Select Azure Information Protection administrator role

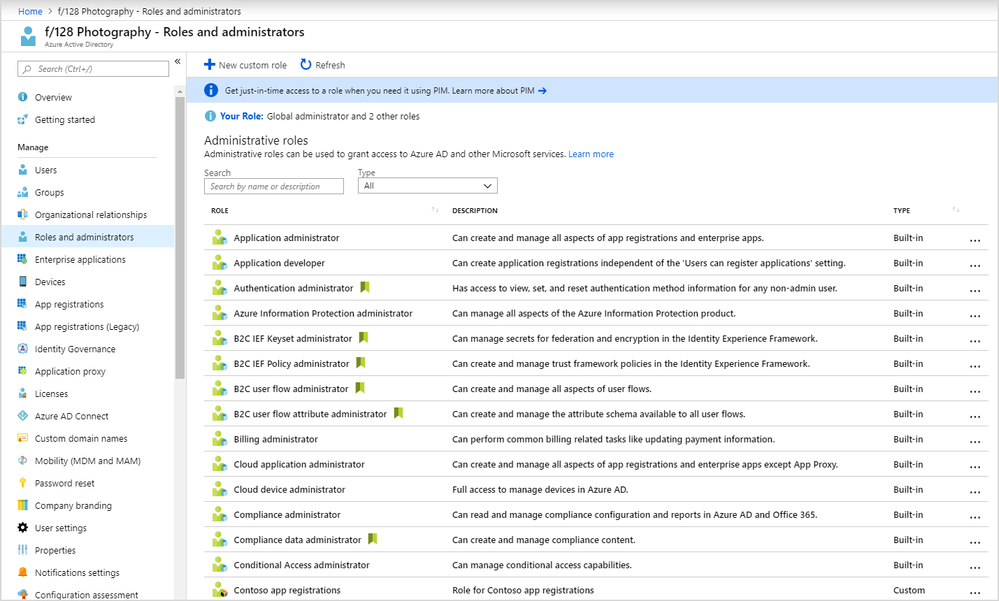[323, 313]
